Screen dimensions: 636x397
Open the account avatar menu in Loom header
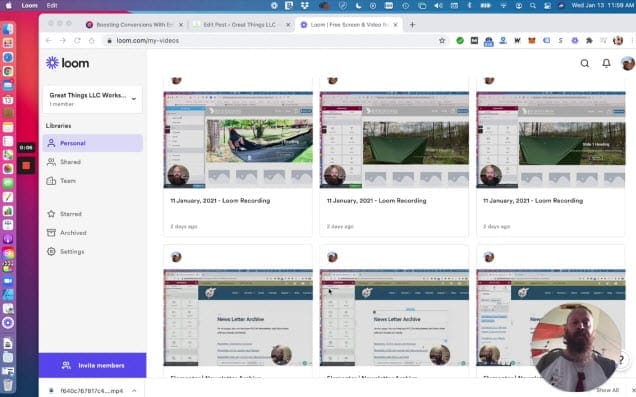click(628, 63)
